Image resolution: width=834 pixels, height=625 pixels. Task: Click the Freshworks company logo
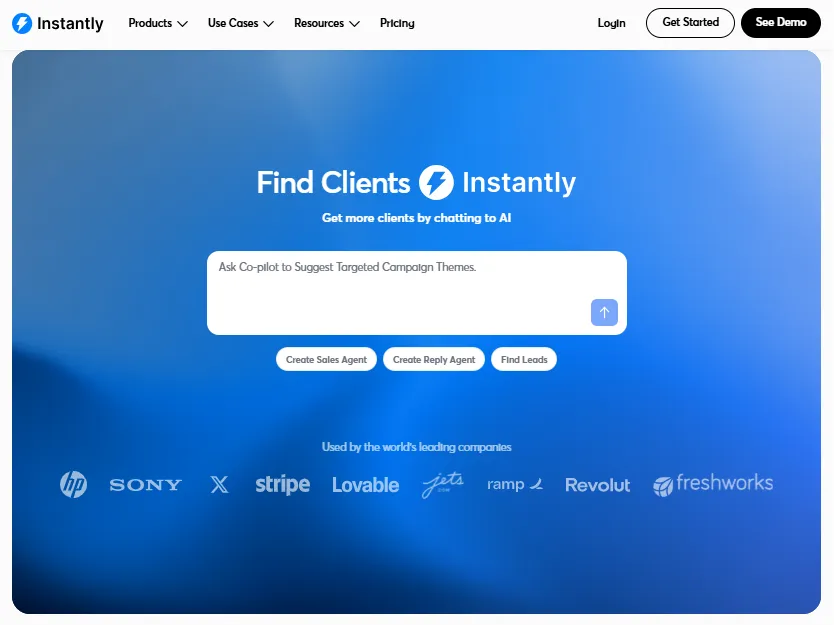coord(713,485)
